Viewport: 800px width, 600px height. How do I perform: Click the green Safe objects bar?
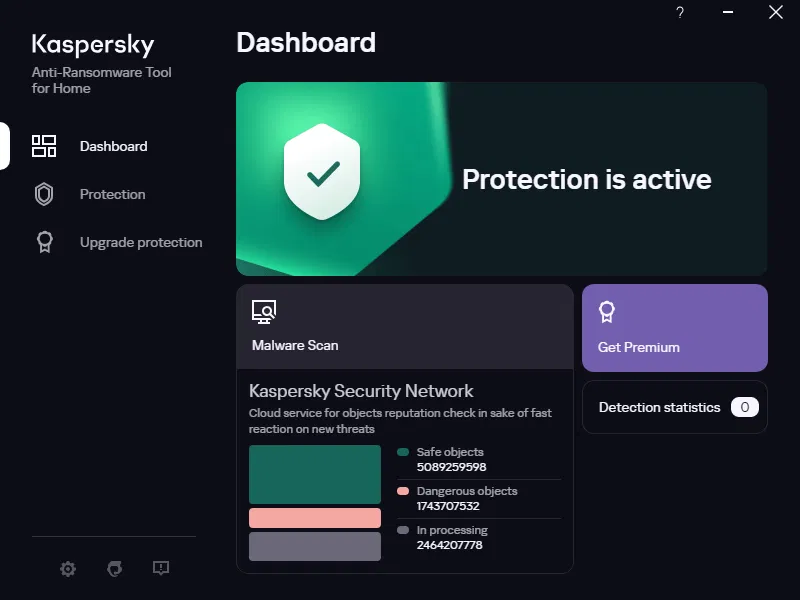pos(315,474)
